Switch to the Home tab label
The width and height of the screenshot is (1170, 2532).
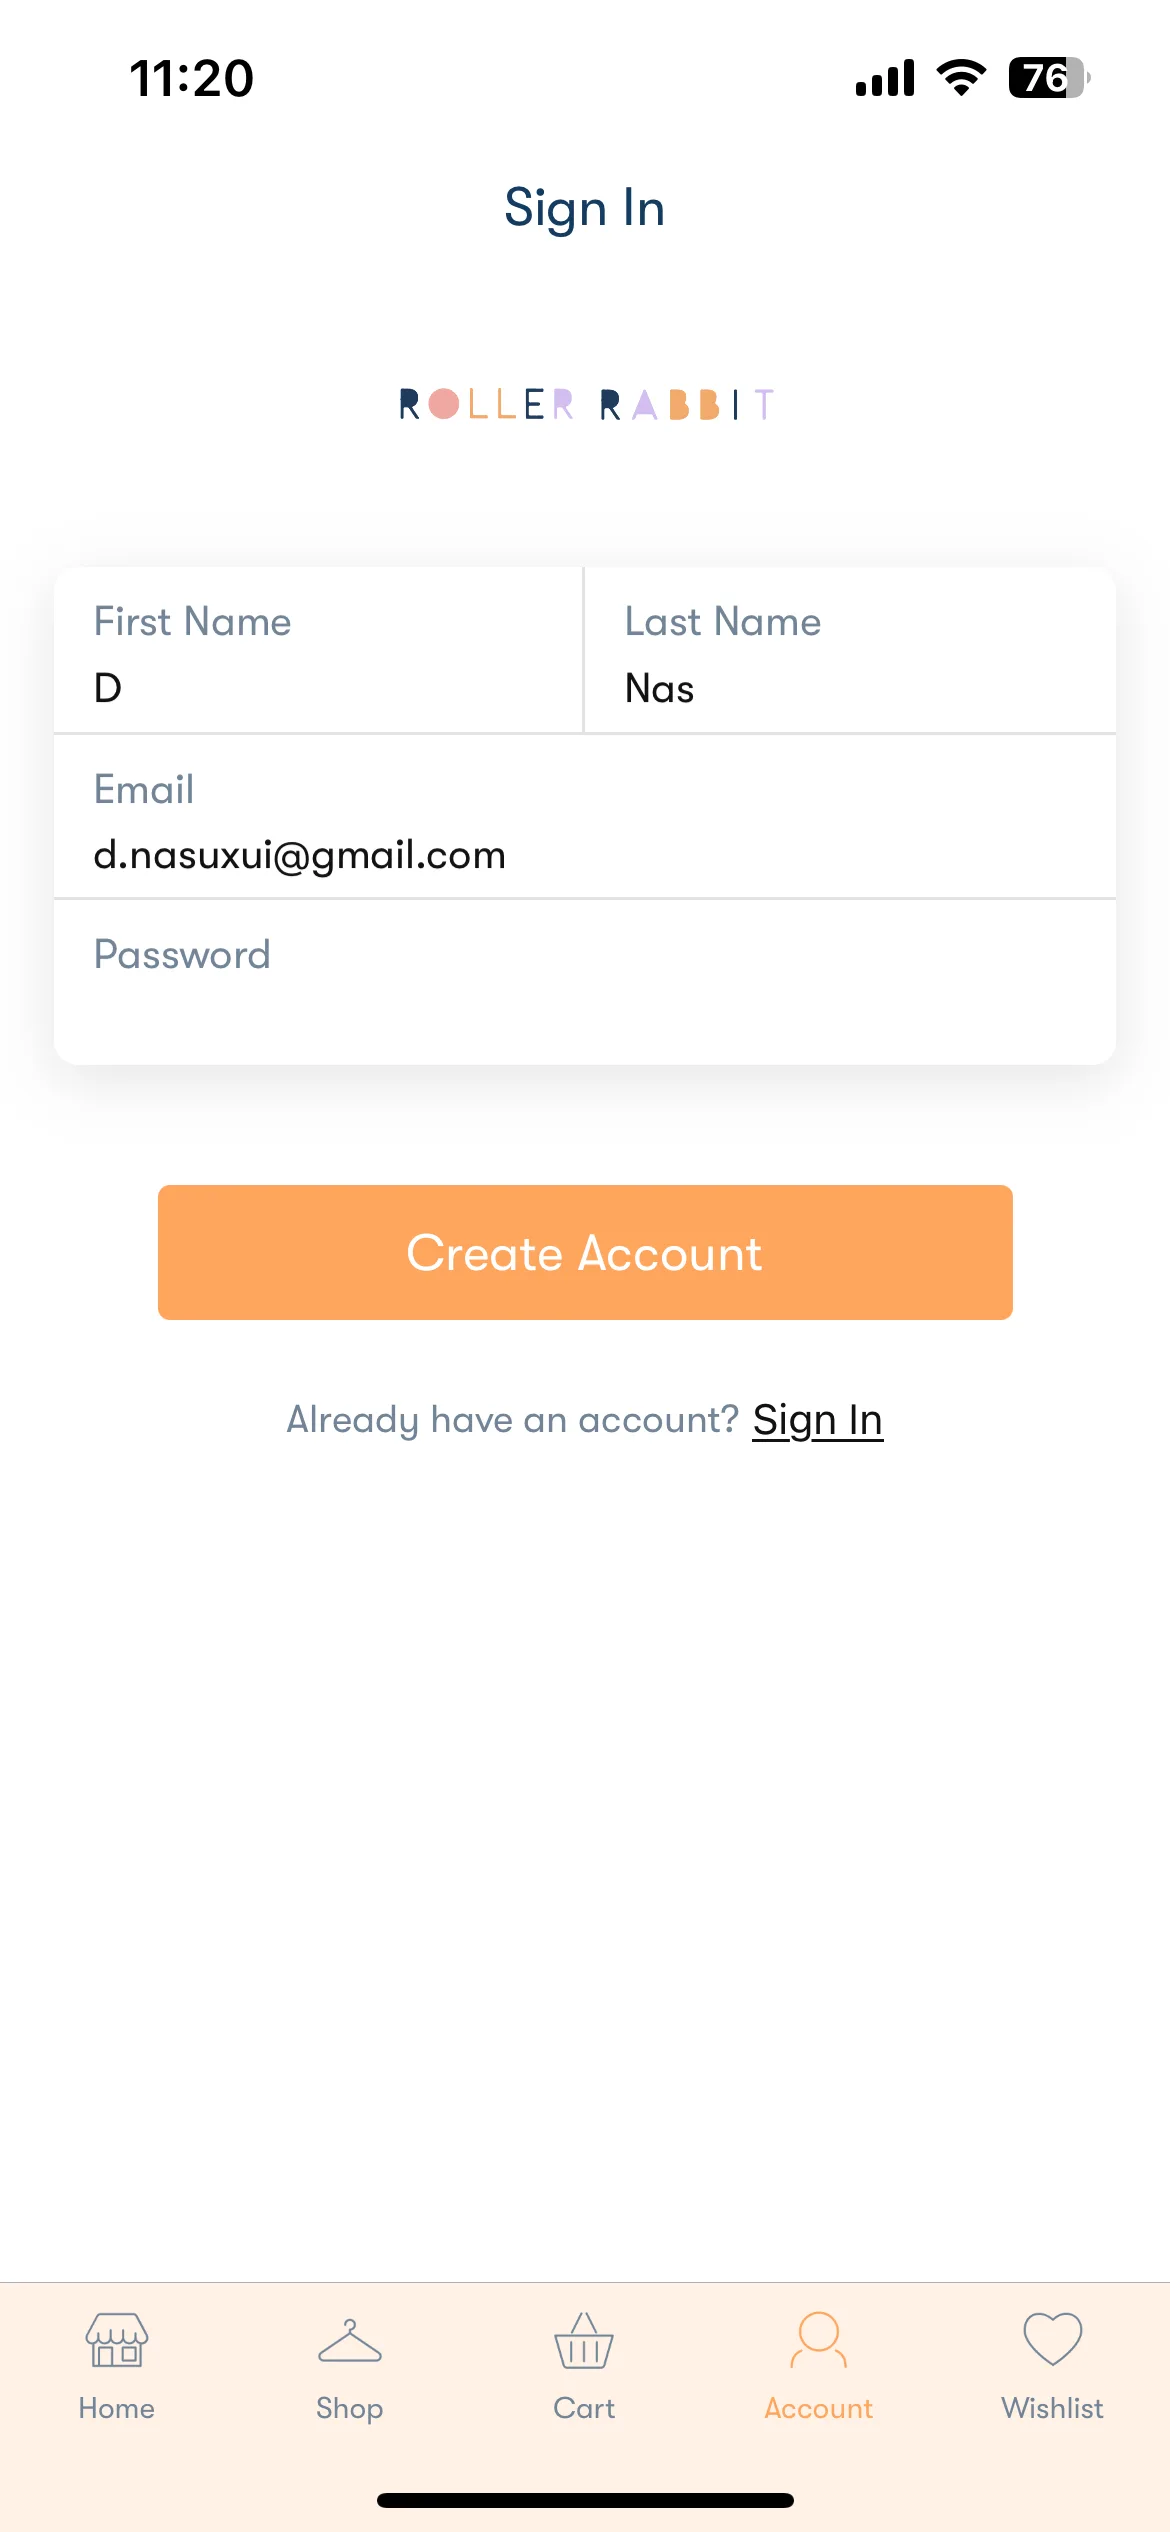117,2408
